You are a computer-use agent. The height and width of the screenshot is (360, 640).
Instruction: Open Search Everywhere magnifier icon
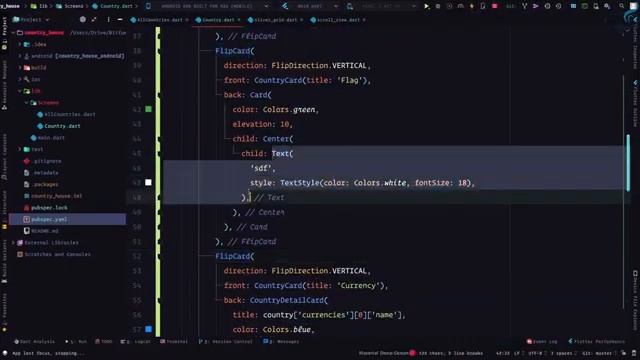pyautogui.click(x=621, y=7)
